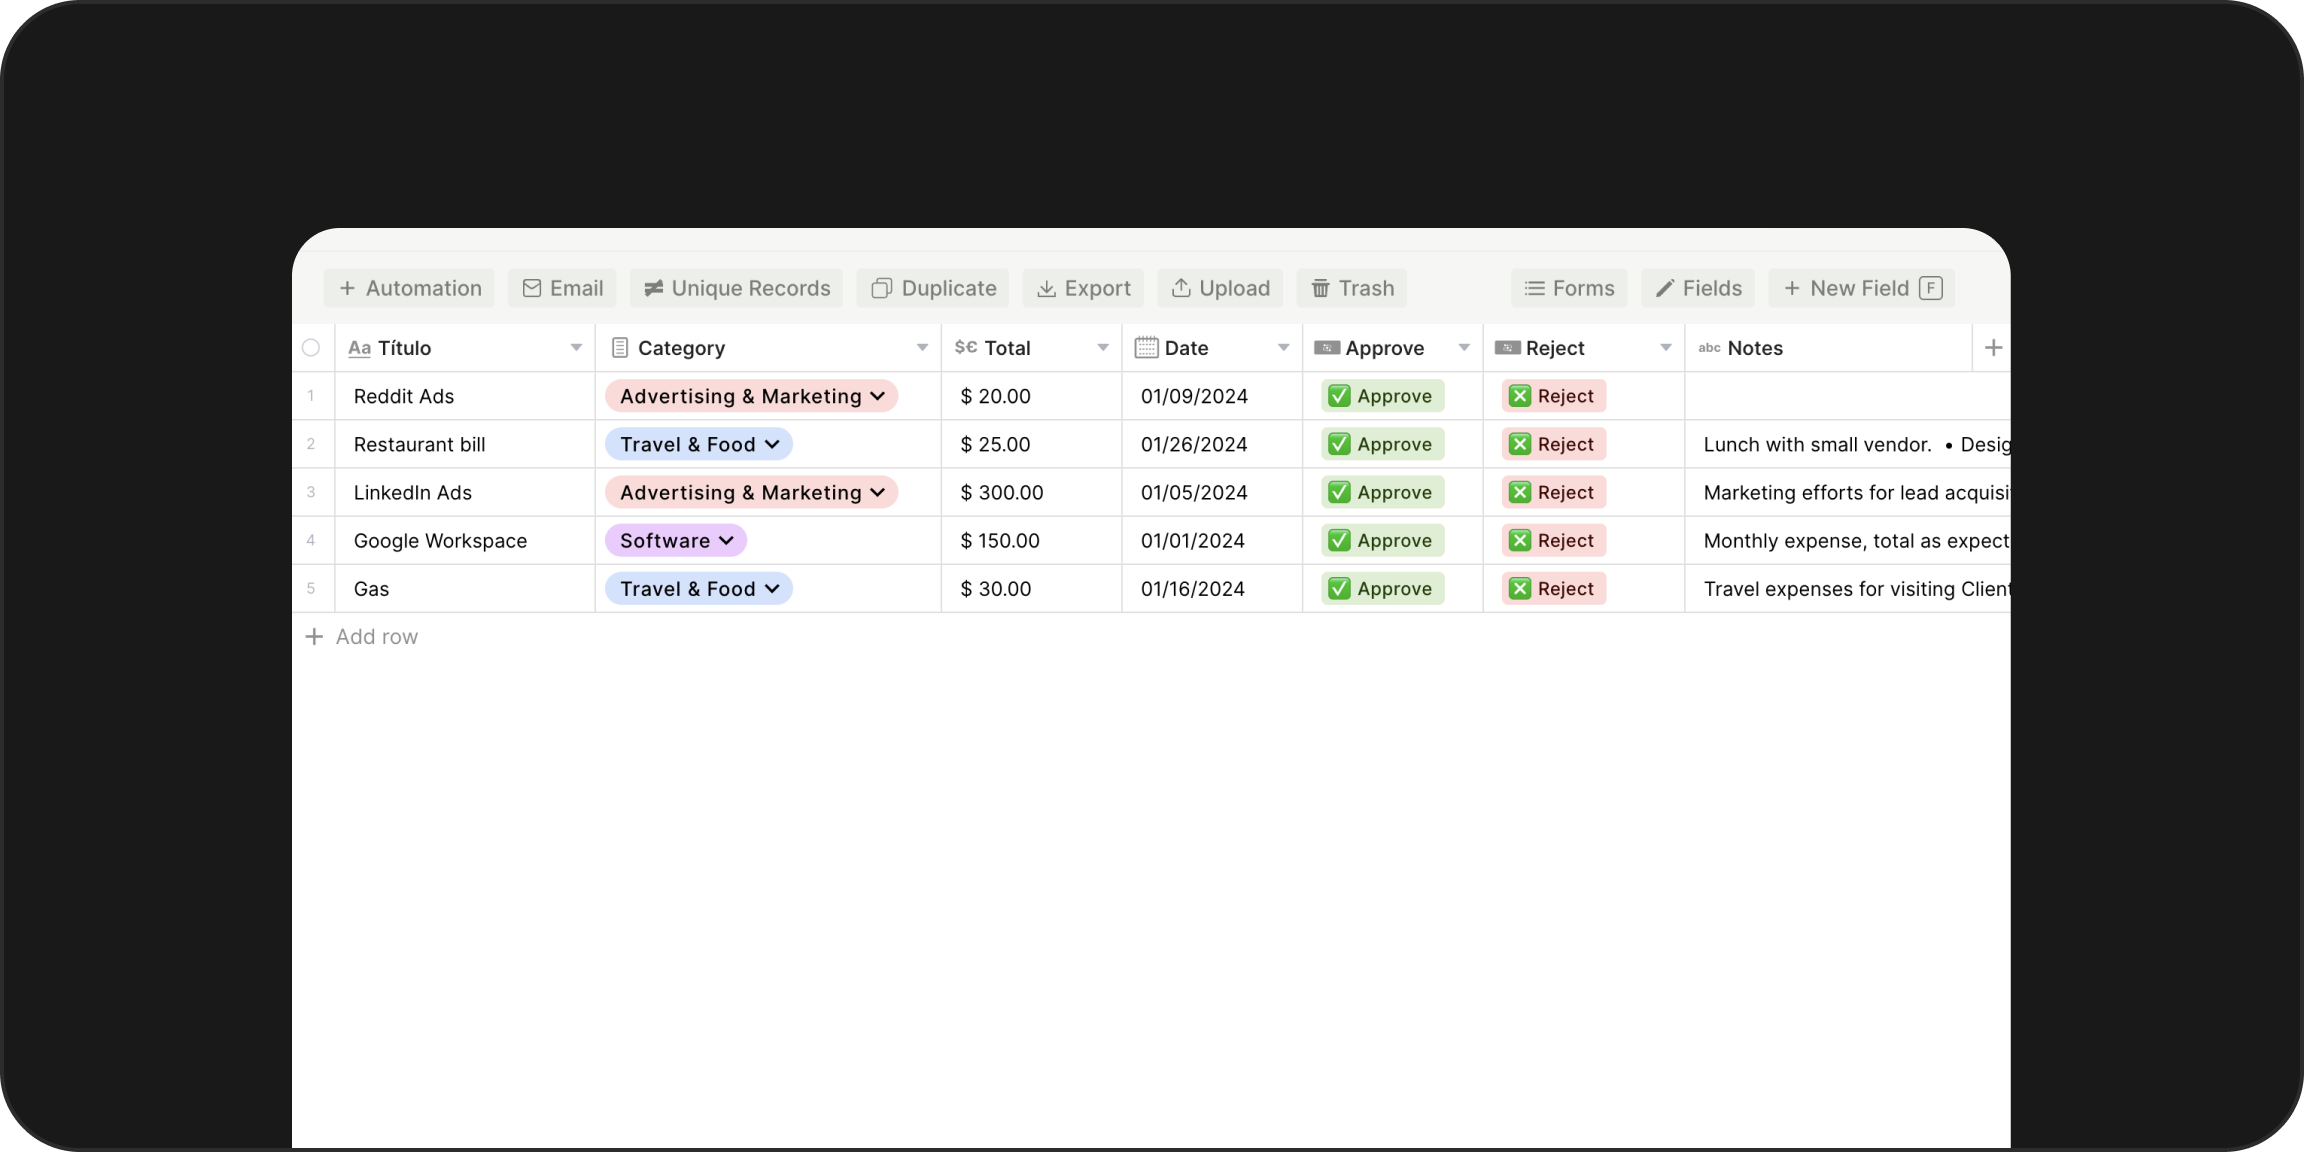The height and width of the screenshot is (1152, 2304).
Task: Open the Date column dropdown arrow
Action: (1283, 348)
